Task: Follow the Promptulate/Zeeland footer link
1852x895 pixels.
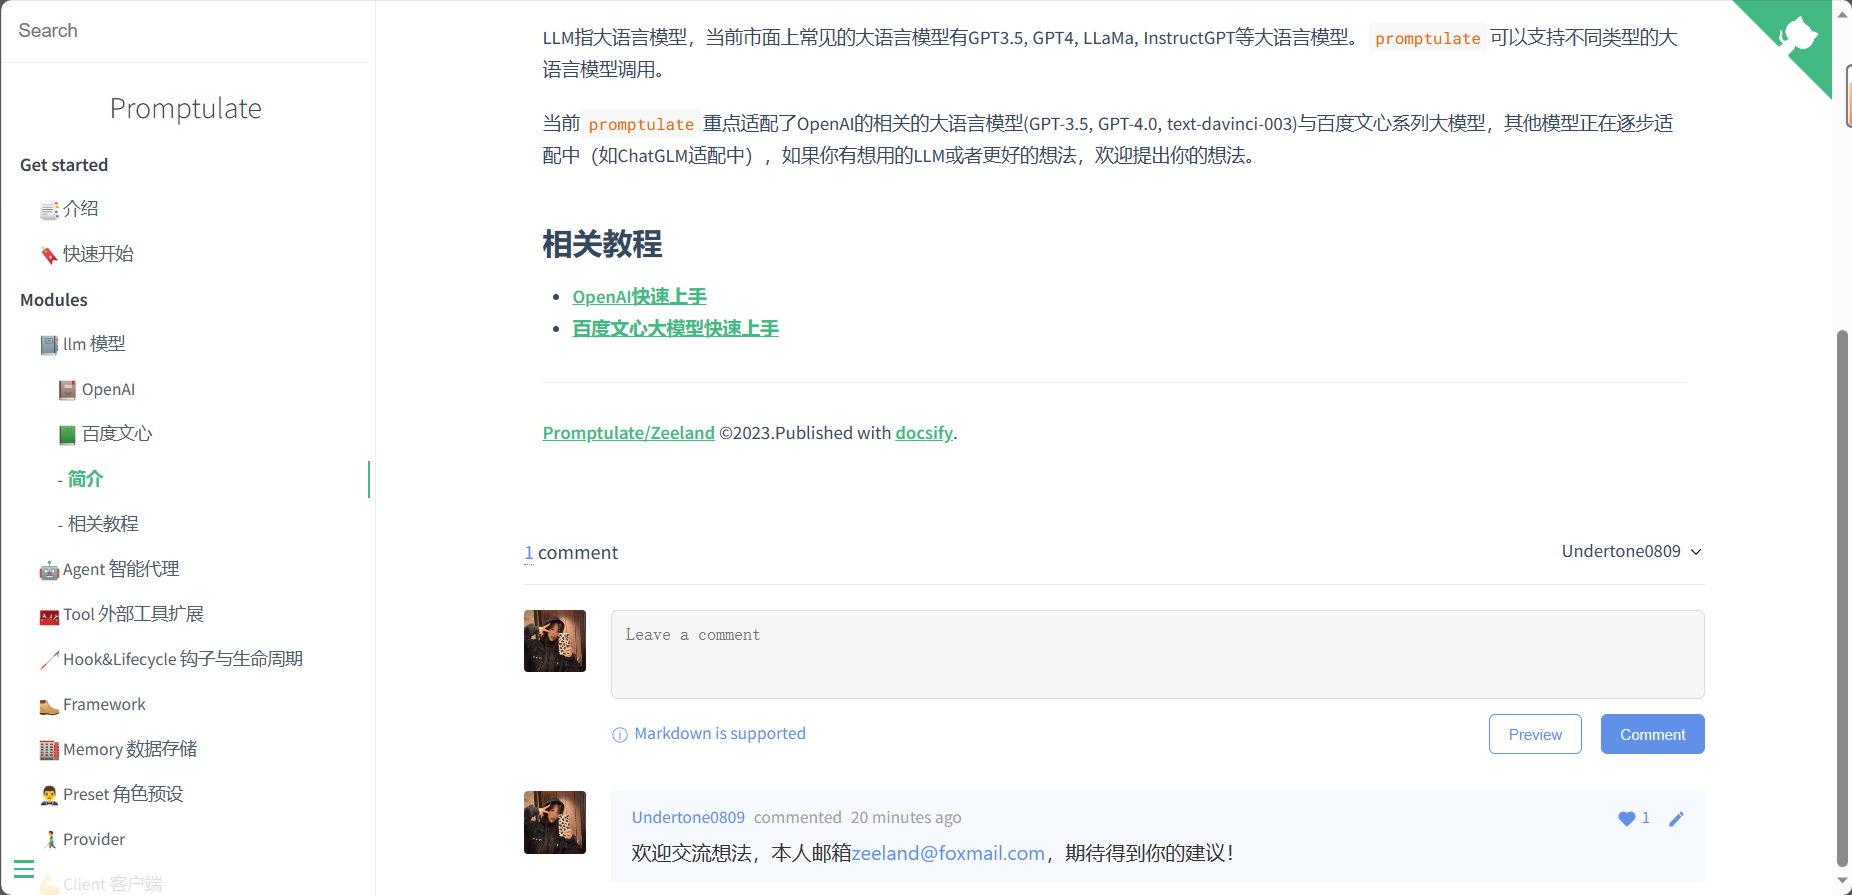Action: pos(628,433)
